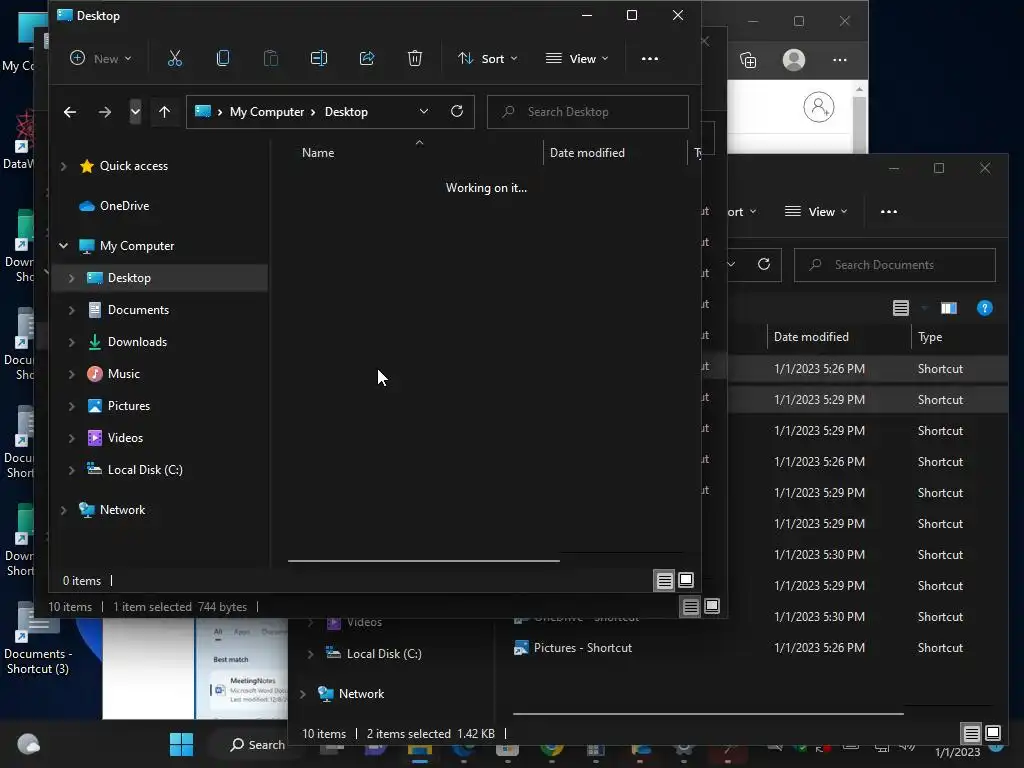Click the Rename icon in Desktop toolbar
The height and width of the screenshot is (768, 1024).
click(x=319, y=59)
